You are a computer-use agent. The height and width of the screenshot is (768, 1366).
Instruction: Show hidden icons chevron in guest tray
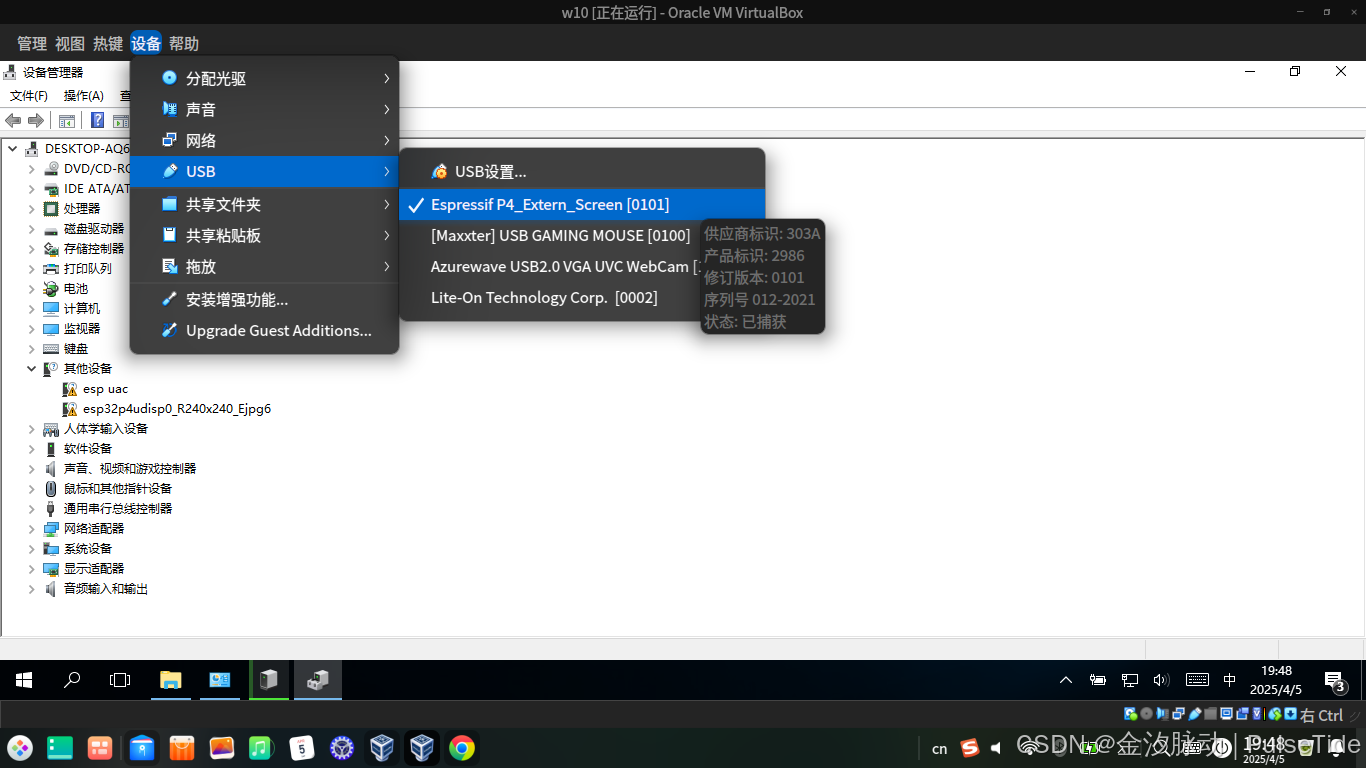[1066, 680]
